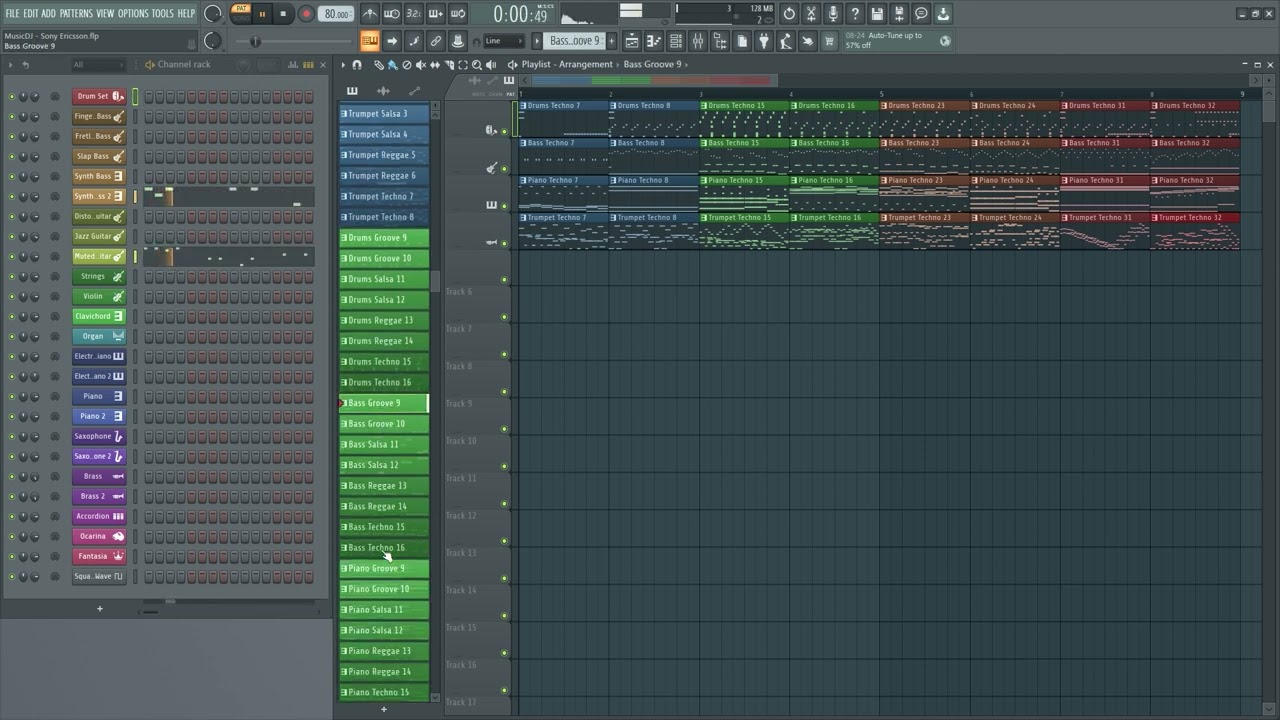The image size is (1280, 720).
Task: Toggle the metronome icon
Action: (x=370, y=14)
